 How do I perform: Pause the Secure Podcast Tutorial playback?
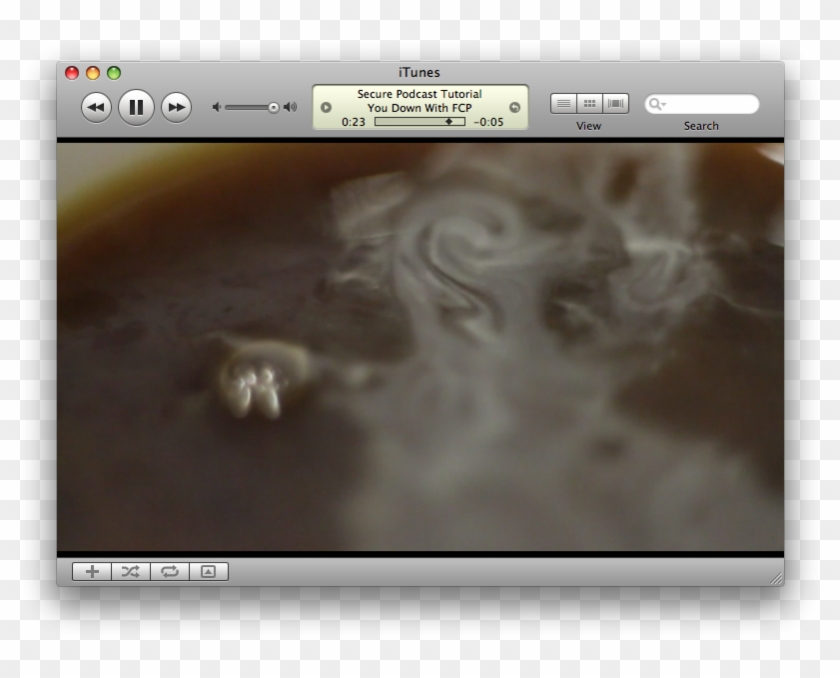[136, 105]
